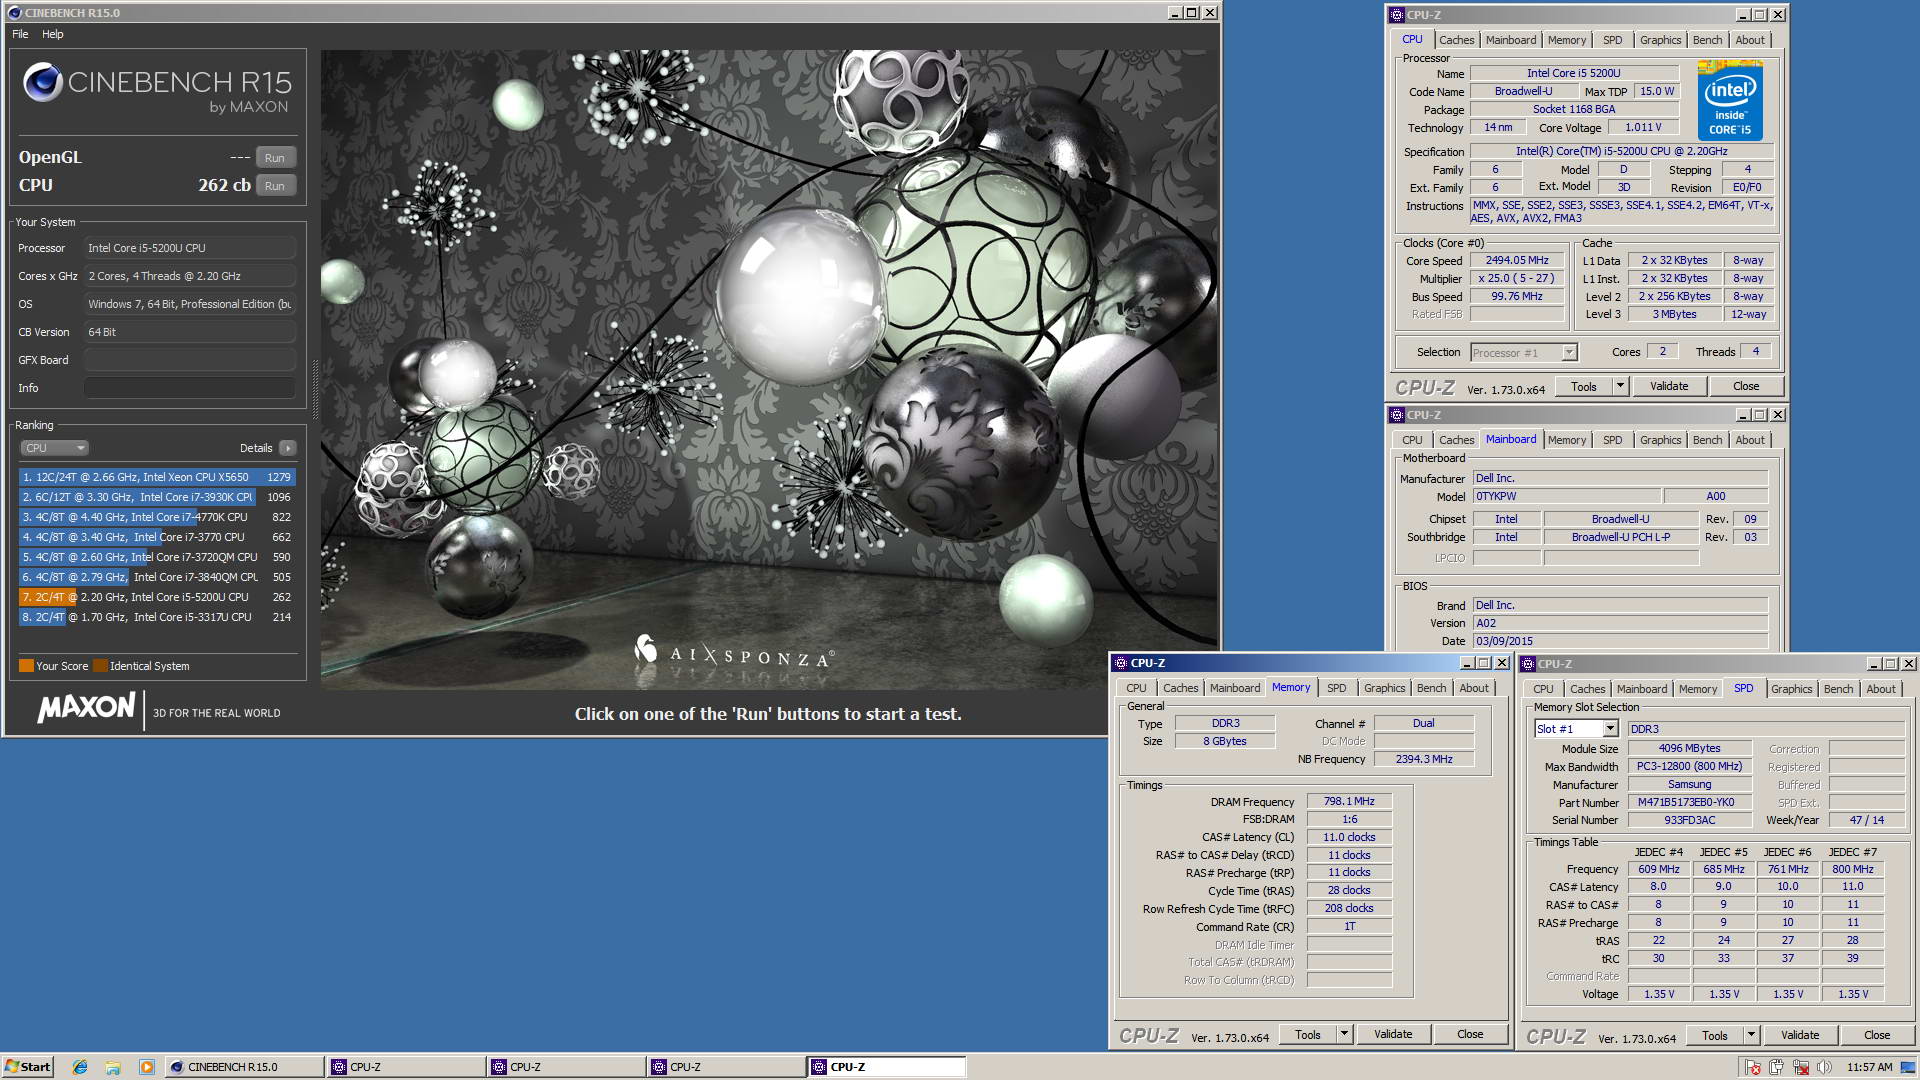Open the network status tray icon

click(x=1801, y=1067)
